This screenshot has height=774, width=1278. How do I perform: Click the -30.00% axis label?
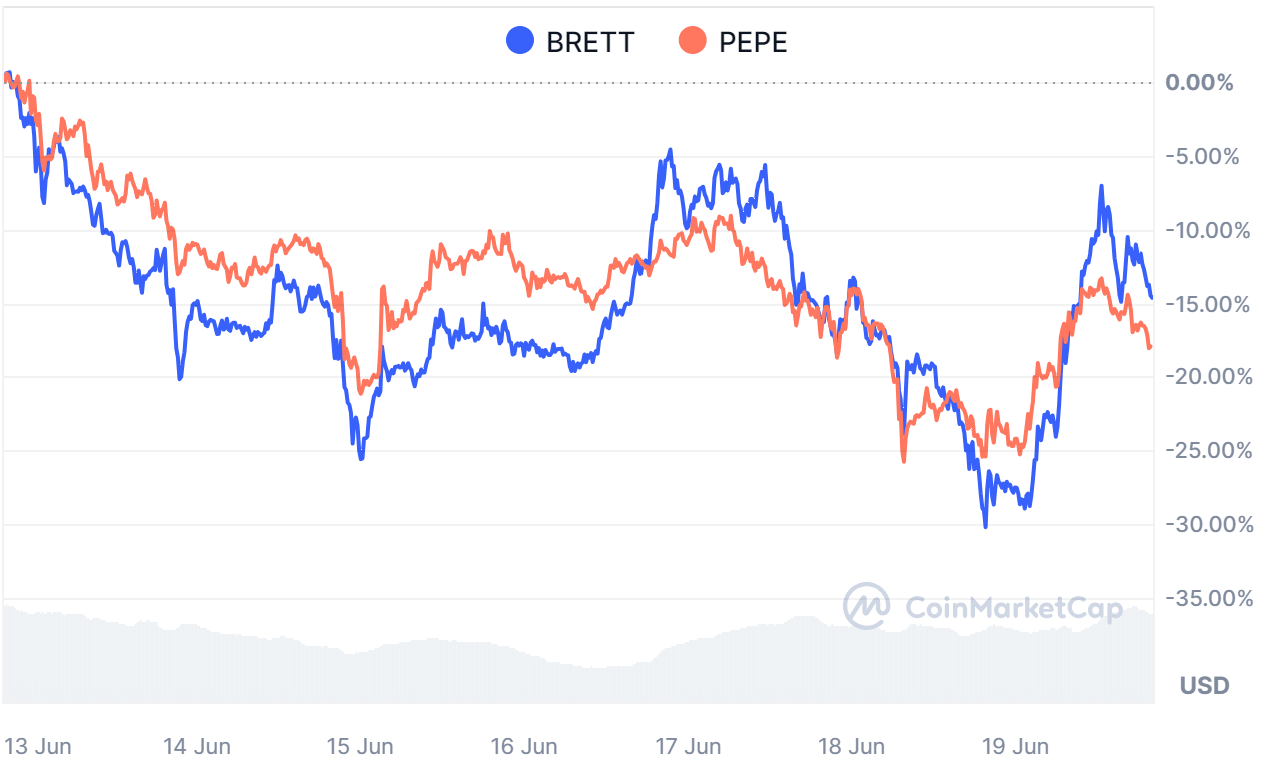(1207, 524)
